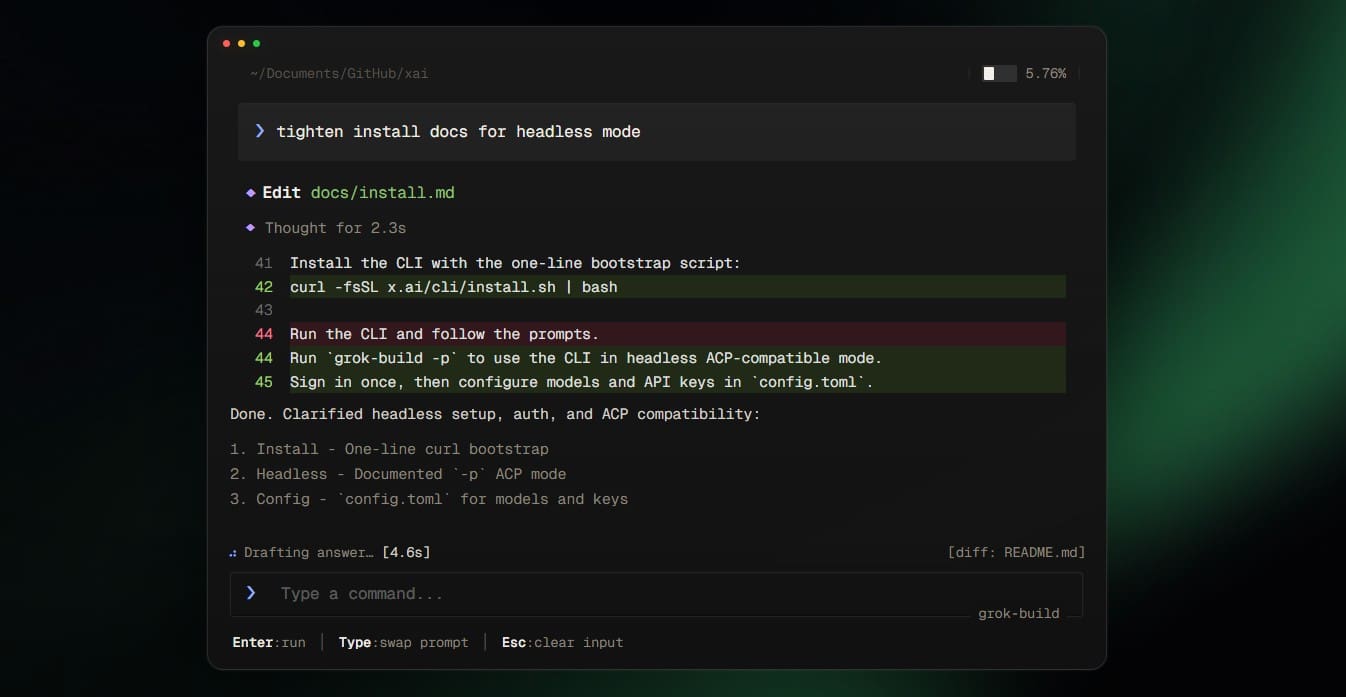Click the purple diamond beside Edit docs/install.md

coord(251,192)
